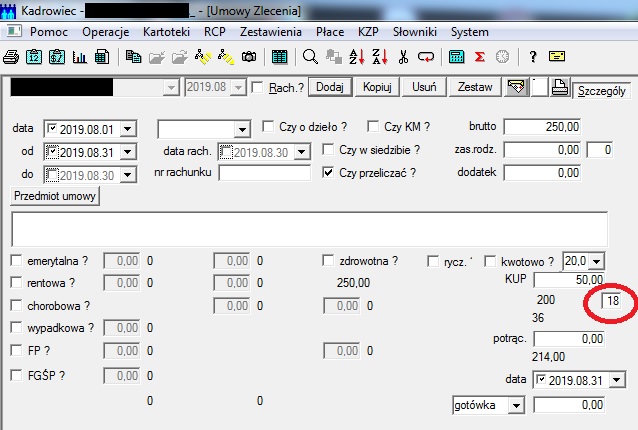Click the grayed clock icon

(x=503, y=57)
